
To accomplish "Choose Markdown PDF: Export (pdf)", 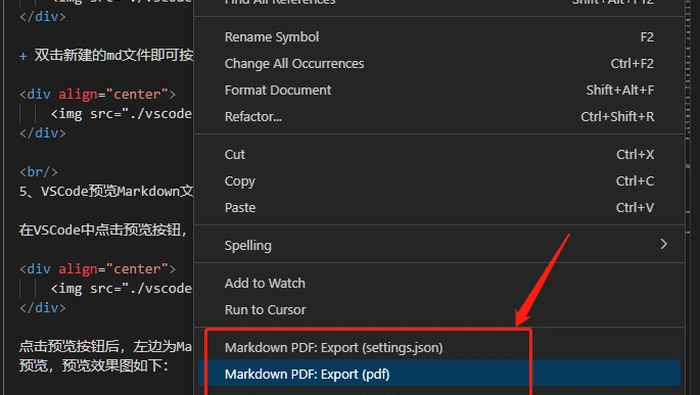I will [x=439, y=374].
